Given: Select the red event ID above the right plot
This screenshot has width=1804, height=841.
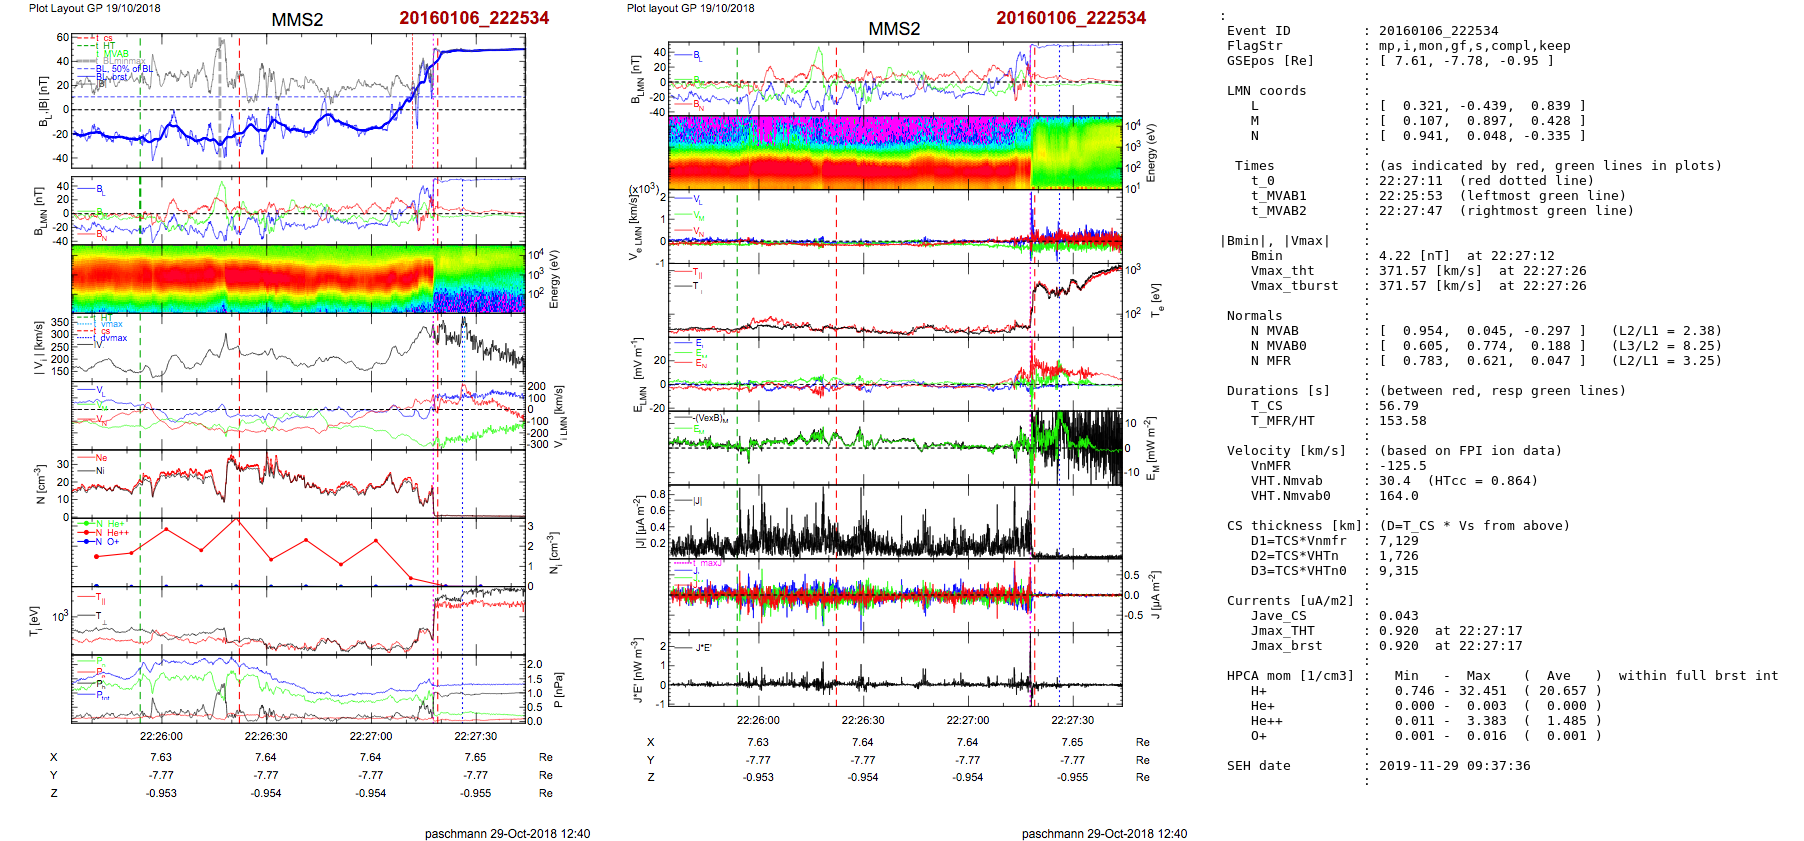Looking at the screenshot, I should pyautogui.click(x=1070, y=18).
